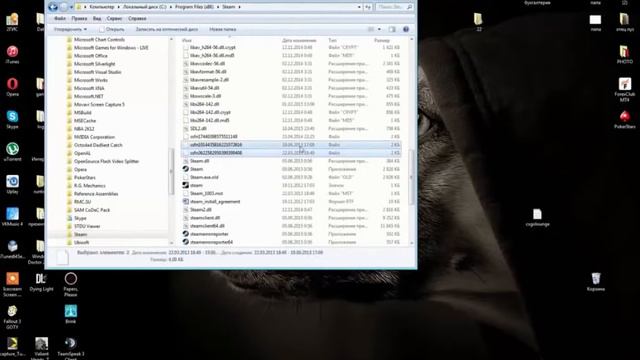Click Записать на оптический диск button

[167, 29]
